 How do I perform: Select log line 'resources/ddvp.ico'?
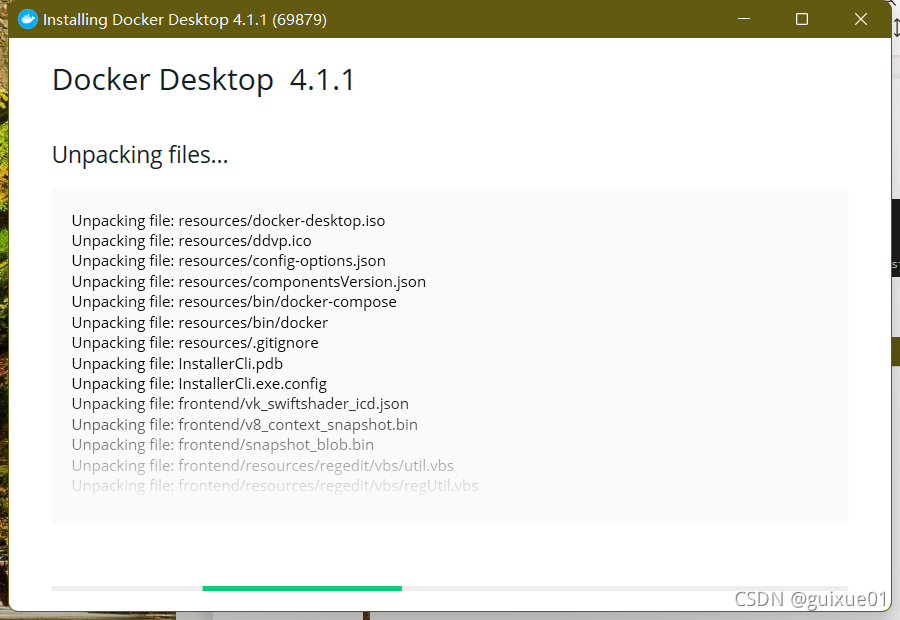(x=192, y=241)
